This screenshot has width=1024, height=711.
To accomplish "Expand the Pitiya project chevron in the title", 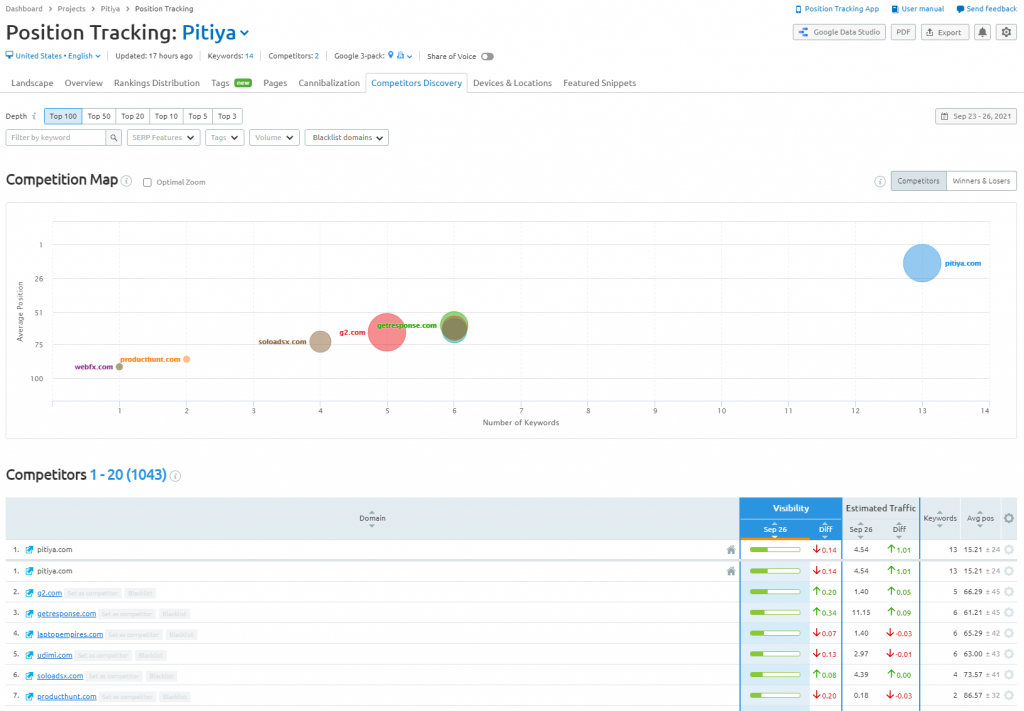I will [244, 33].
